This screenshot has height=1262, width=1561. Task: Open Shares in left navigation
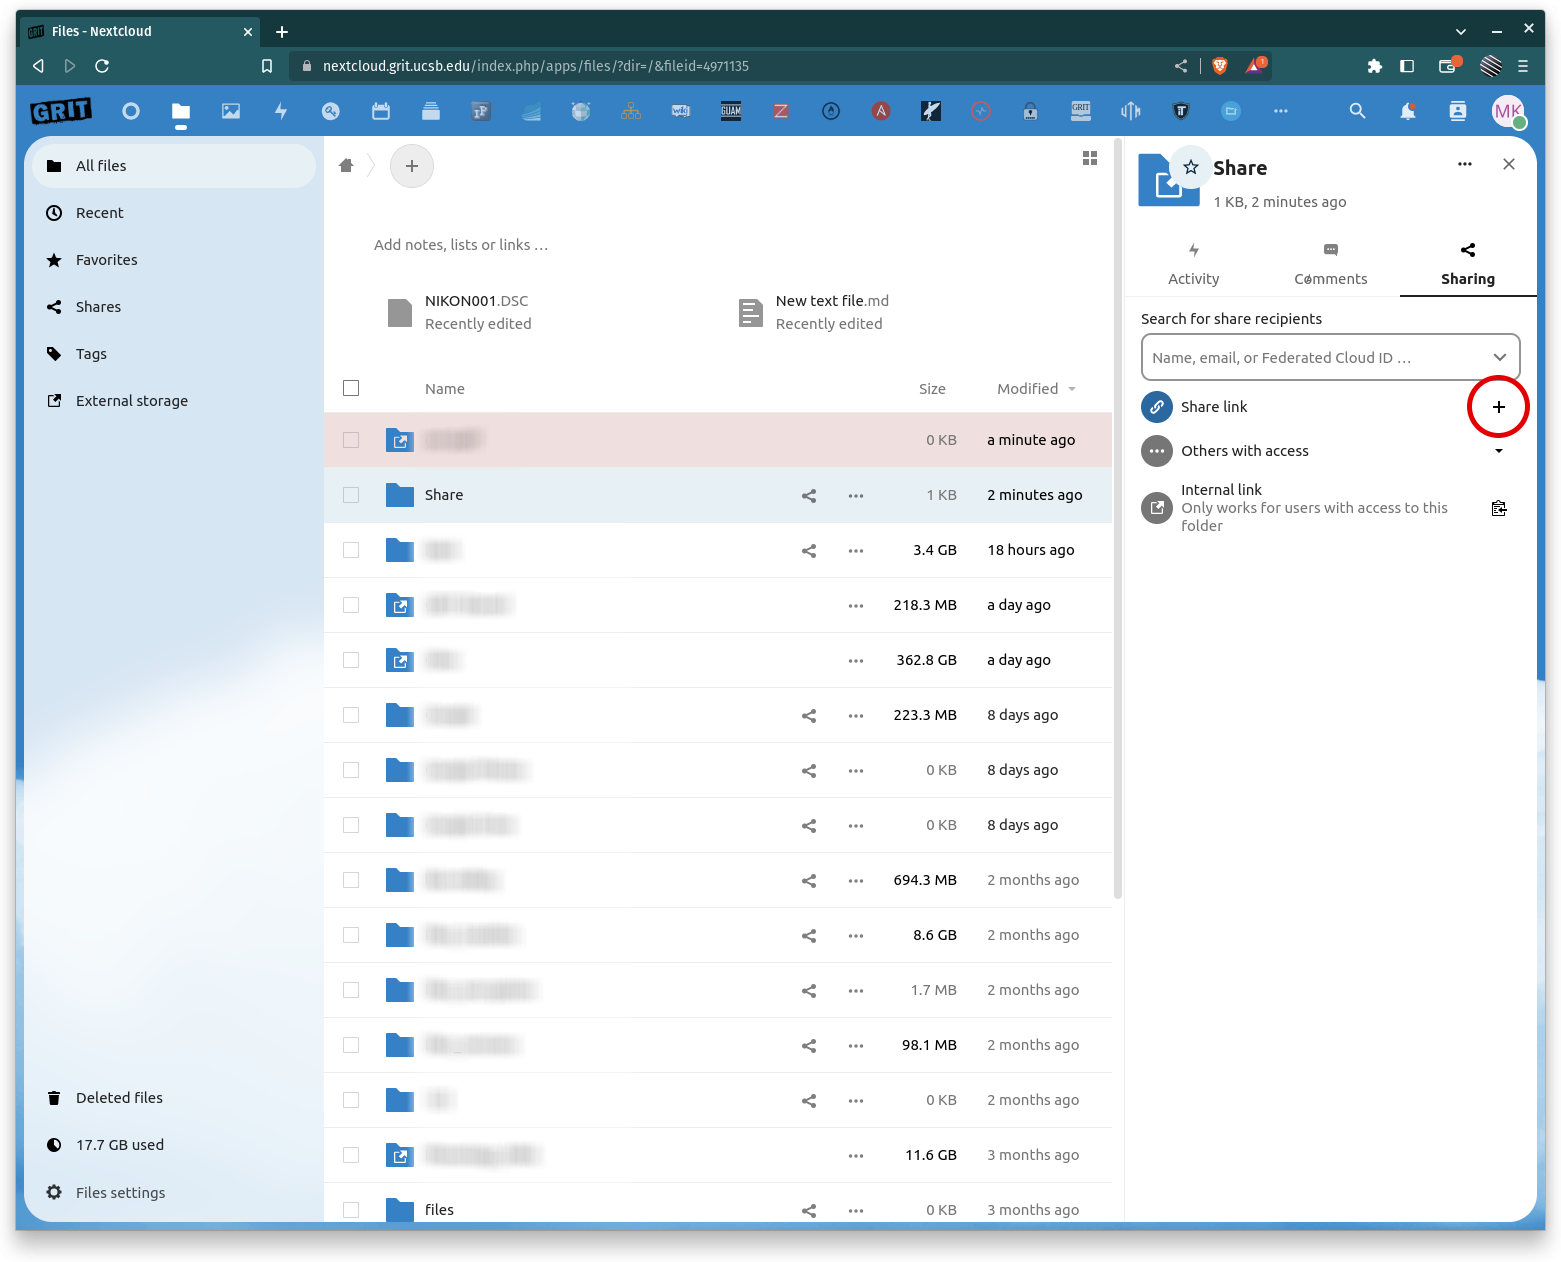(174, 307)
